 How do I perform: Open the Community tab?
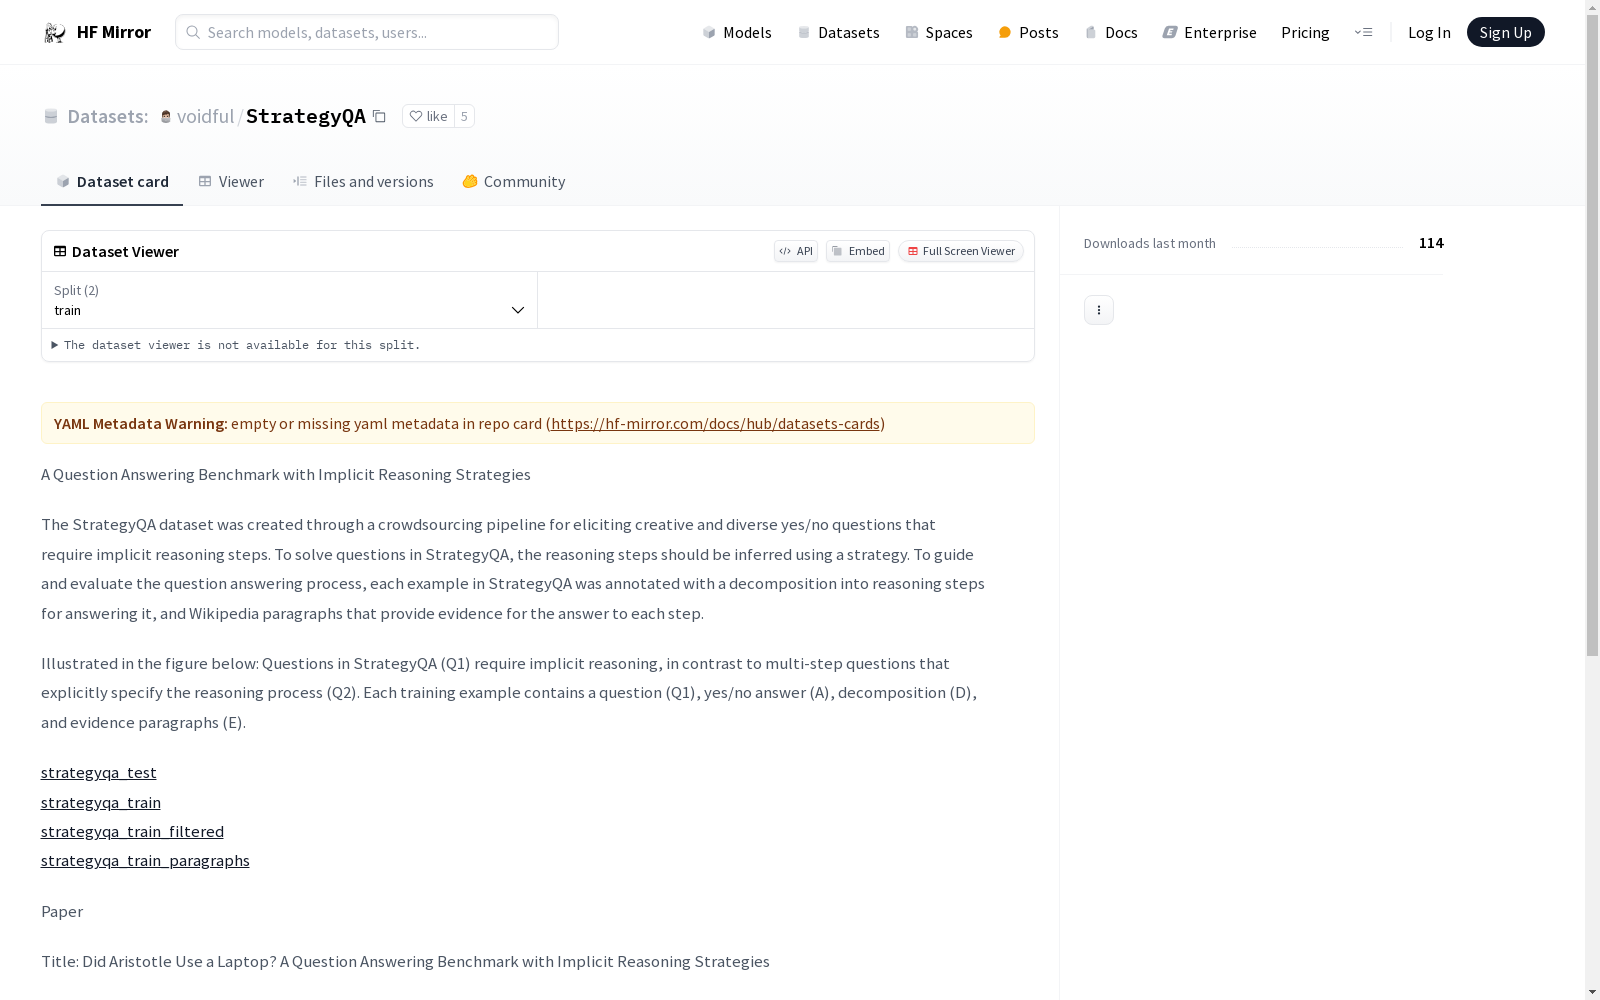514,181
